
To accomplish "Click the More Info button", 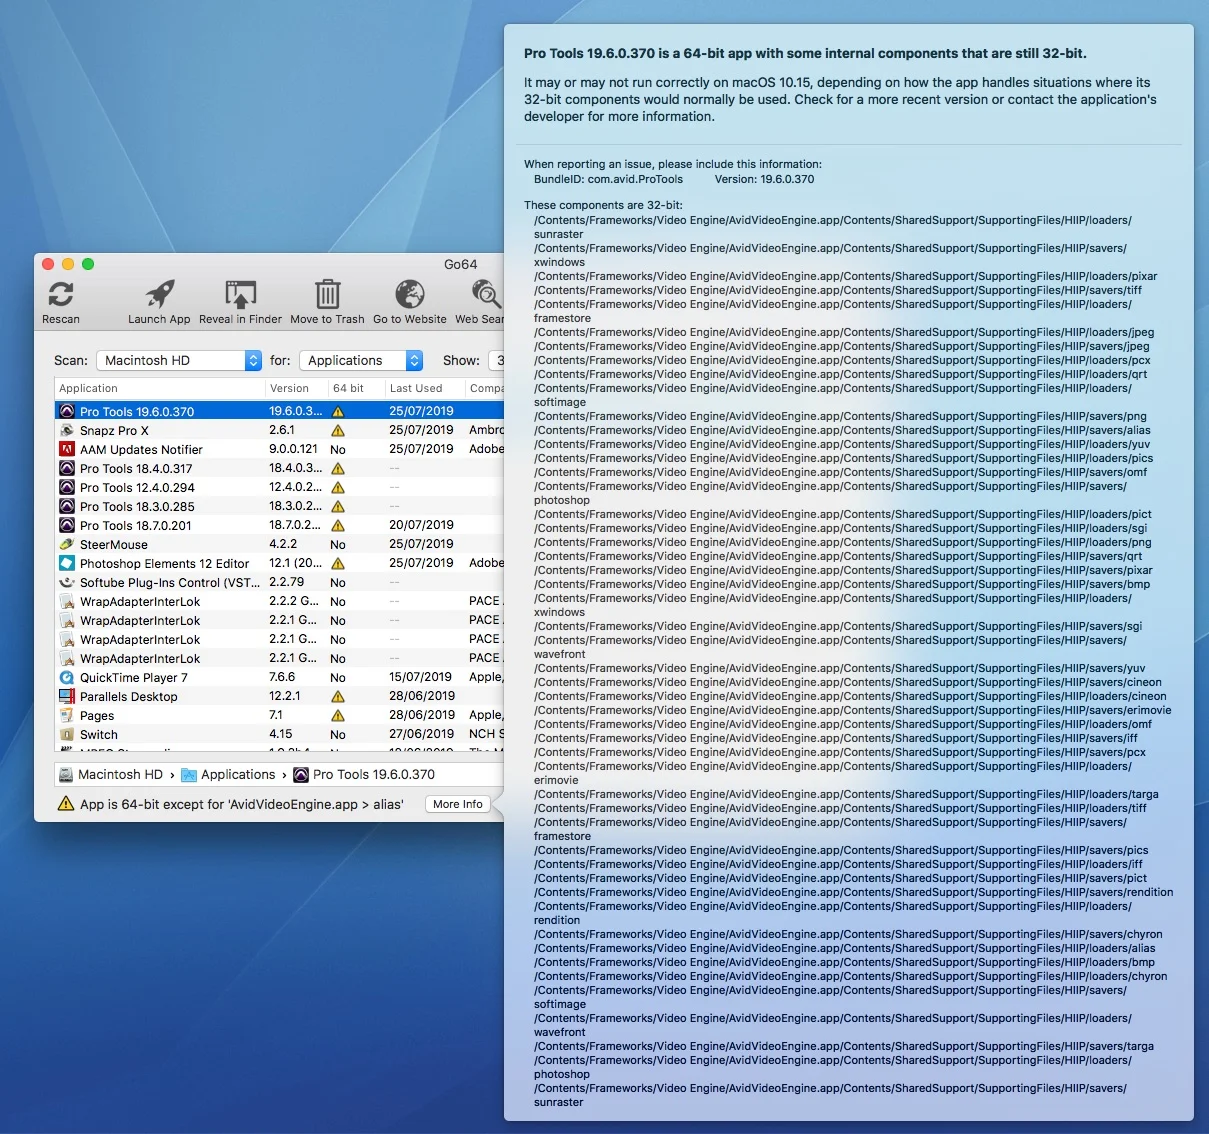I will 458,804.
